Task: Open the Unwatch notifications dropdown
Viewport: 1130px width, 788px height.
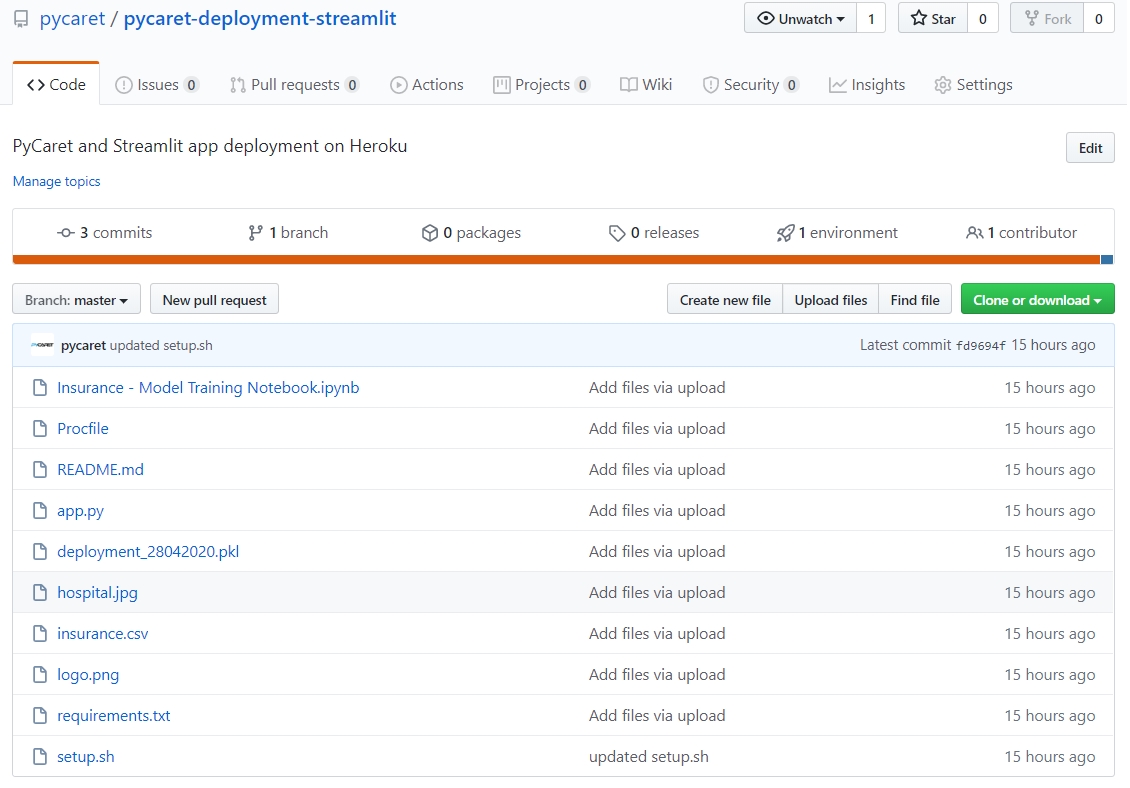Action: 801,19
